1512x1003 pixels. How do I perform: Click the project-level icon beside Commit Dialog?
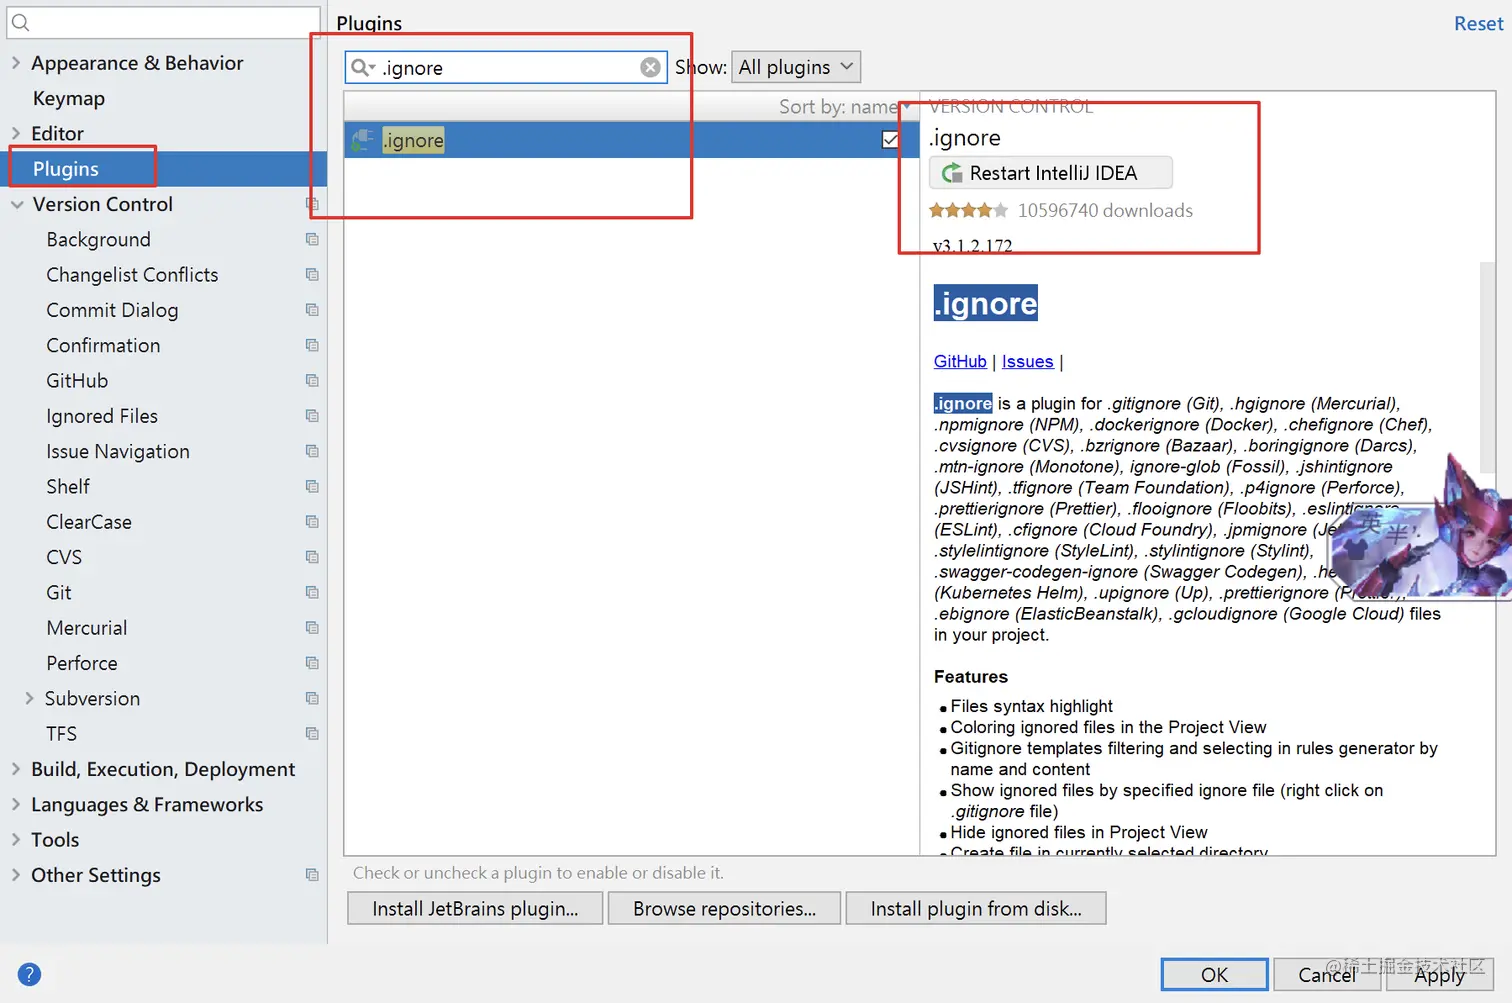[312, 310]
